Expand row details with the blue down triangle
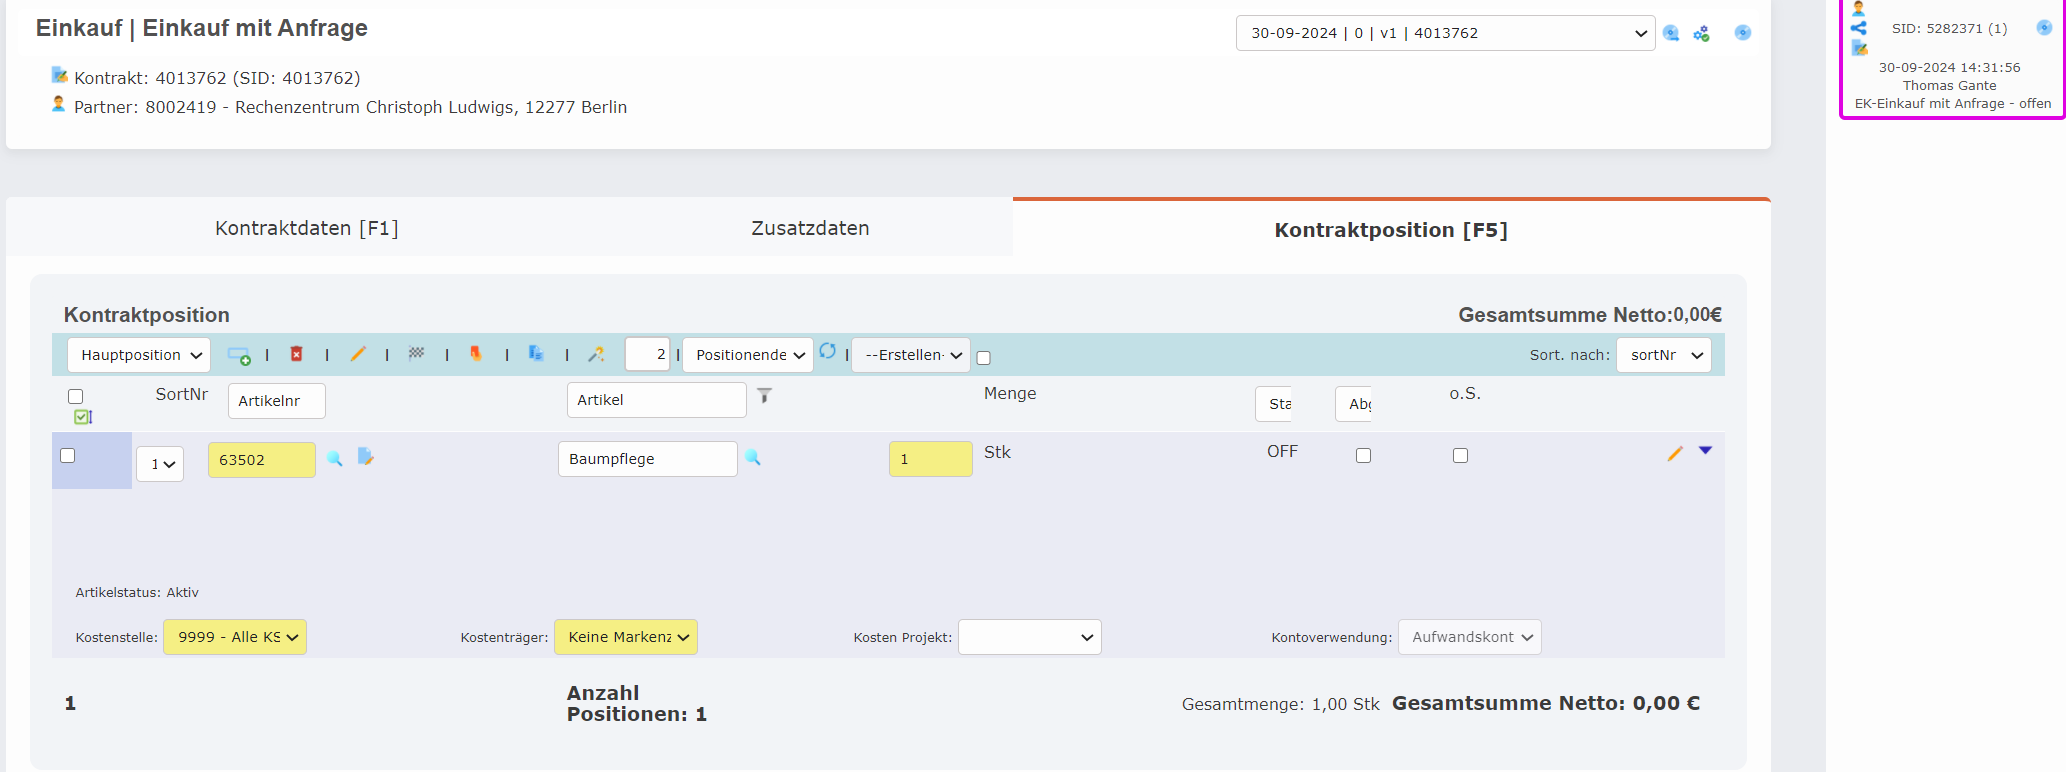Image resolution: width=2066 pixels, height=772 pixels. coord(1706,451)
